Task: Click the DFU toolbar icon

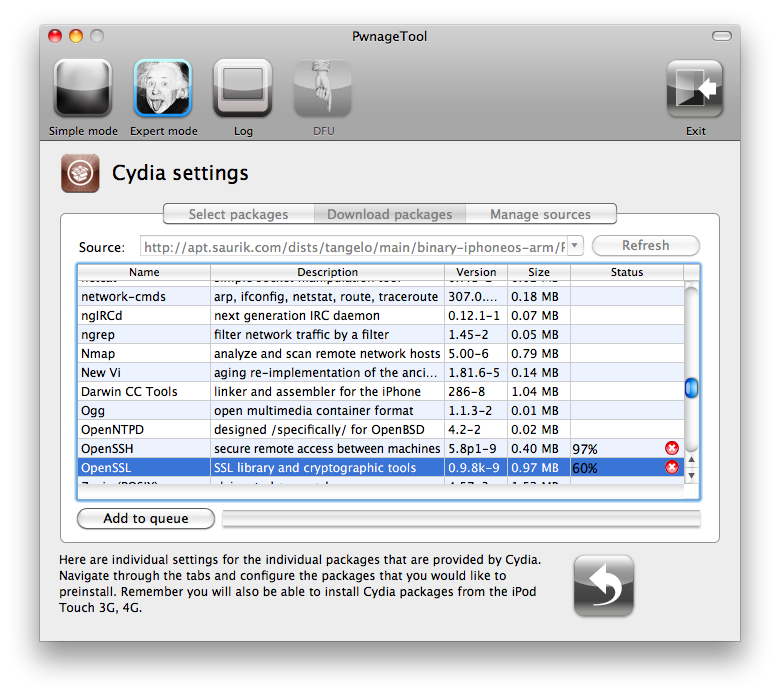Action: pos(322,88)
